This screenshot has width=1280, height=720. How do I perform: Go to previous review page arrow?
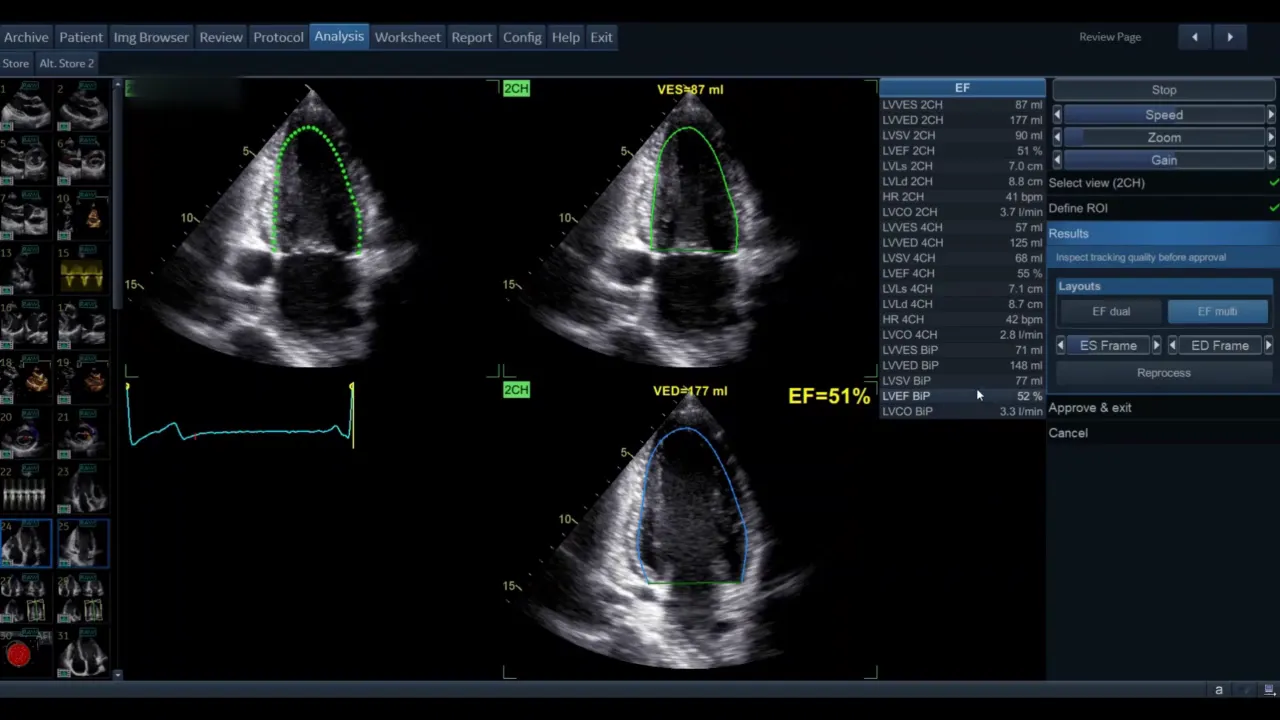coord(1194,37)
